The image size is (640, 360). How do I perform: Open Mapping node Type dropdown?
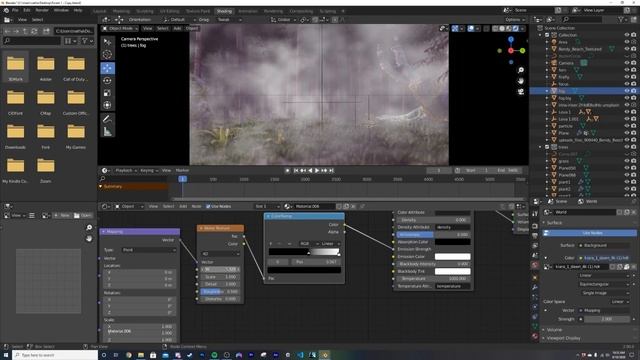(x=149, y=250)
